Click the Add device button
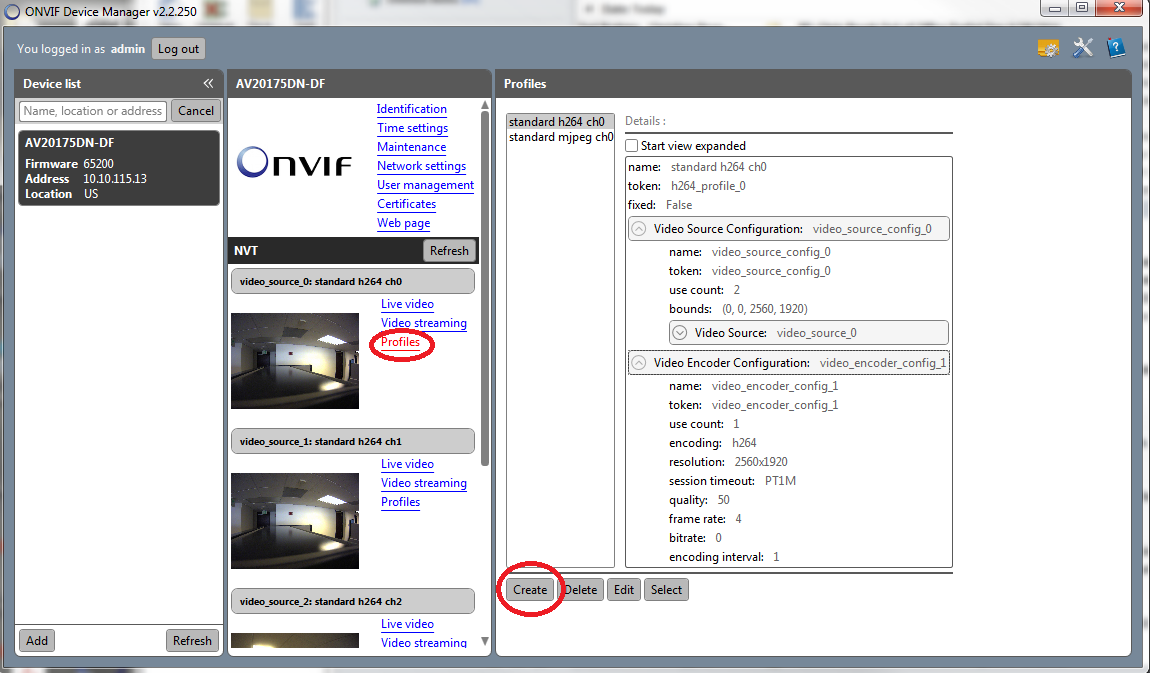The width and height of the screenshot is (1150, 673). pos(37,641)
